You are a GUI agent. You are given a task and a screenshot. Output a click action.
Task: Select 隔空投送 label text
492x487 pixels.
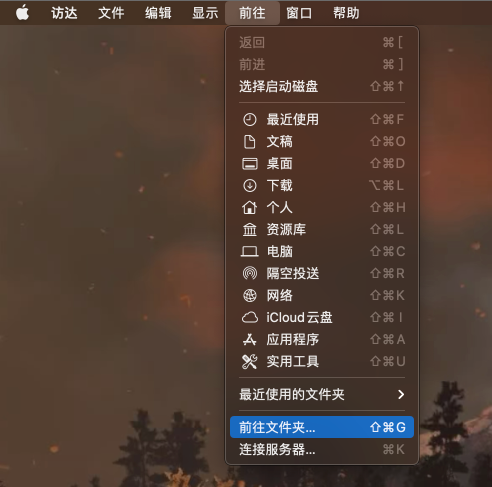coord(292,274)
